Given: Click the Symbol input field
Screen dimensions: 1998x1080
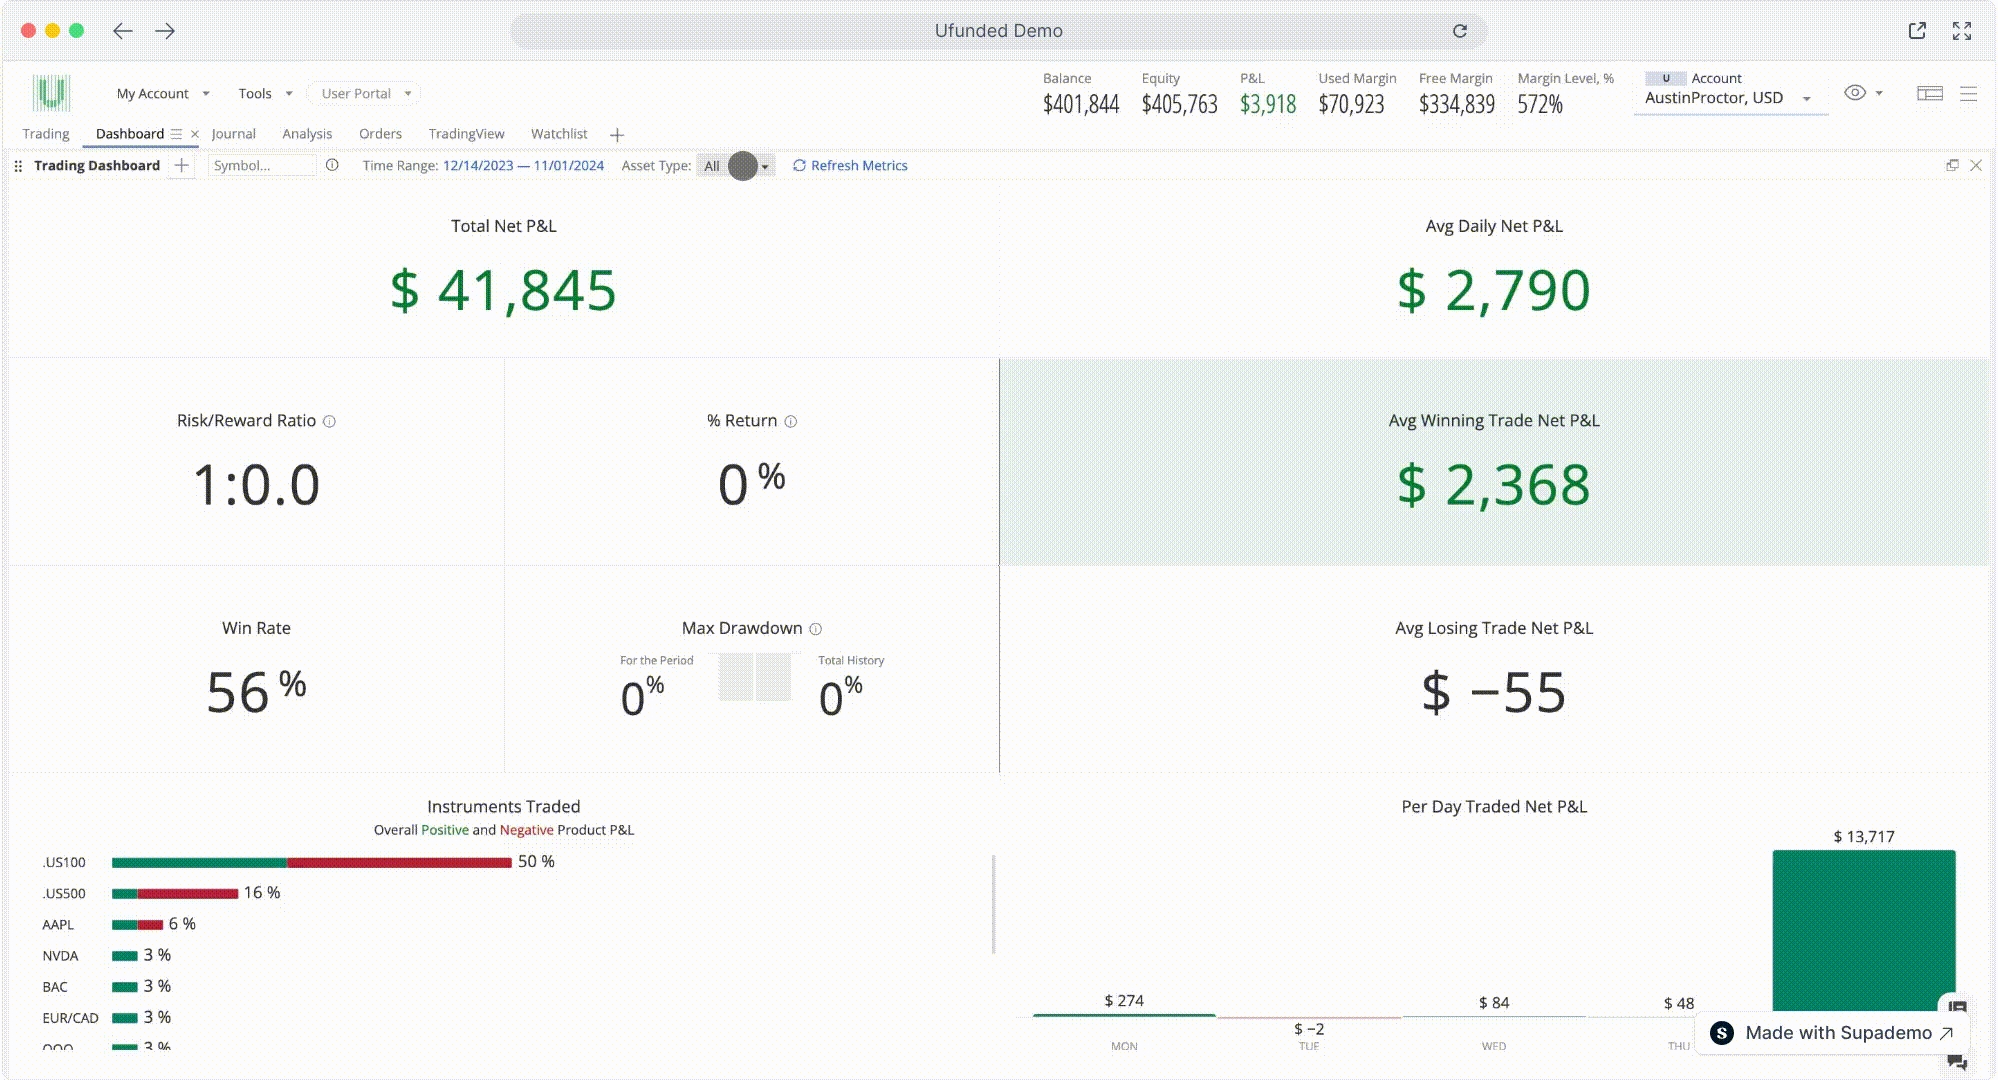Looking at the screenshot, I should 260,165.
